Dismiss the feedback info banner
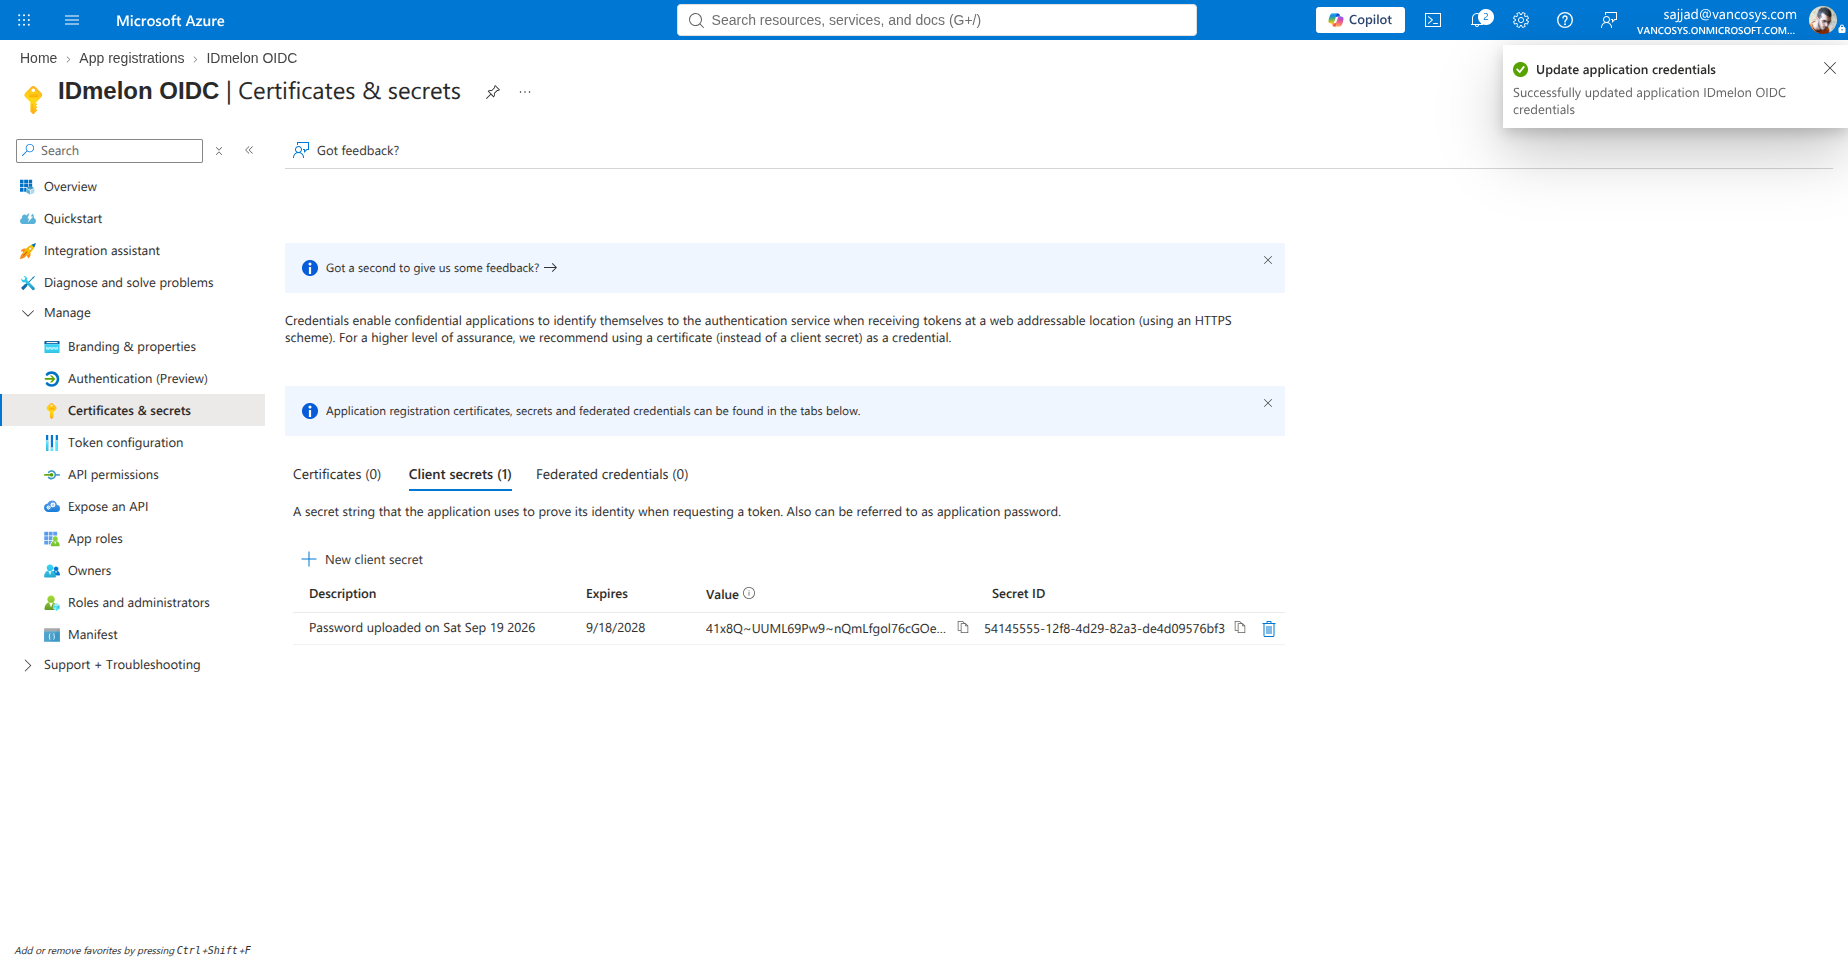The width and height of the screenshot is (1848, 965). (x=1268, y=260)
